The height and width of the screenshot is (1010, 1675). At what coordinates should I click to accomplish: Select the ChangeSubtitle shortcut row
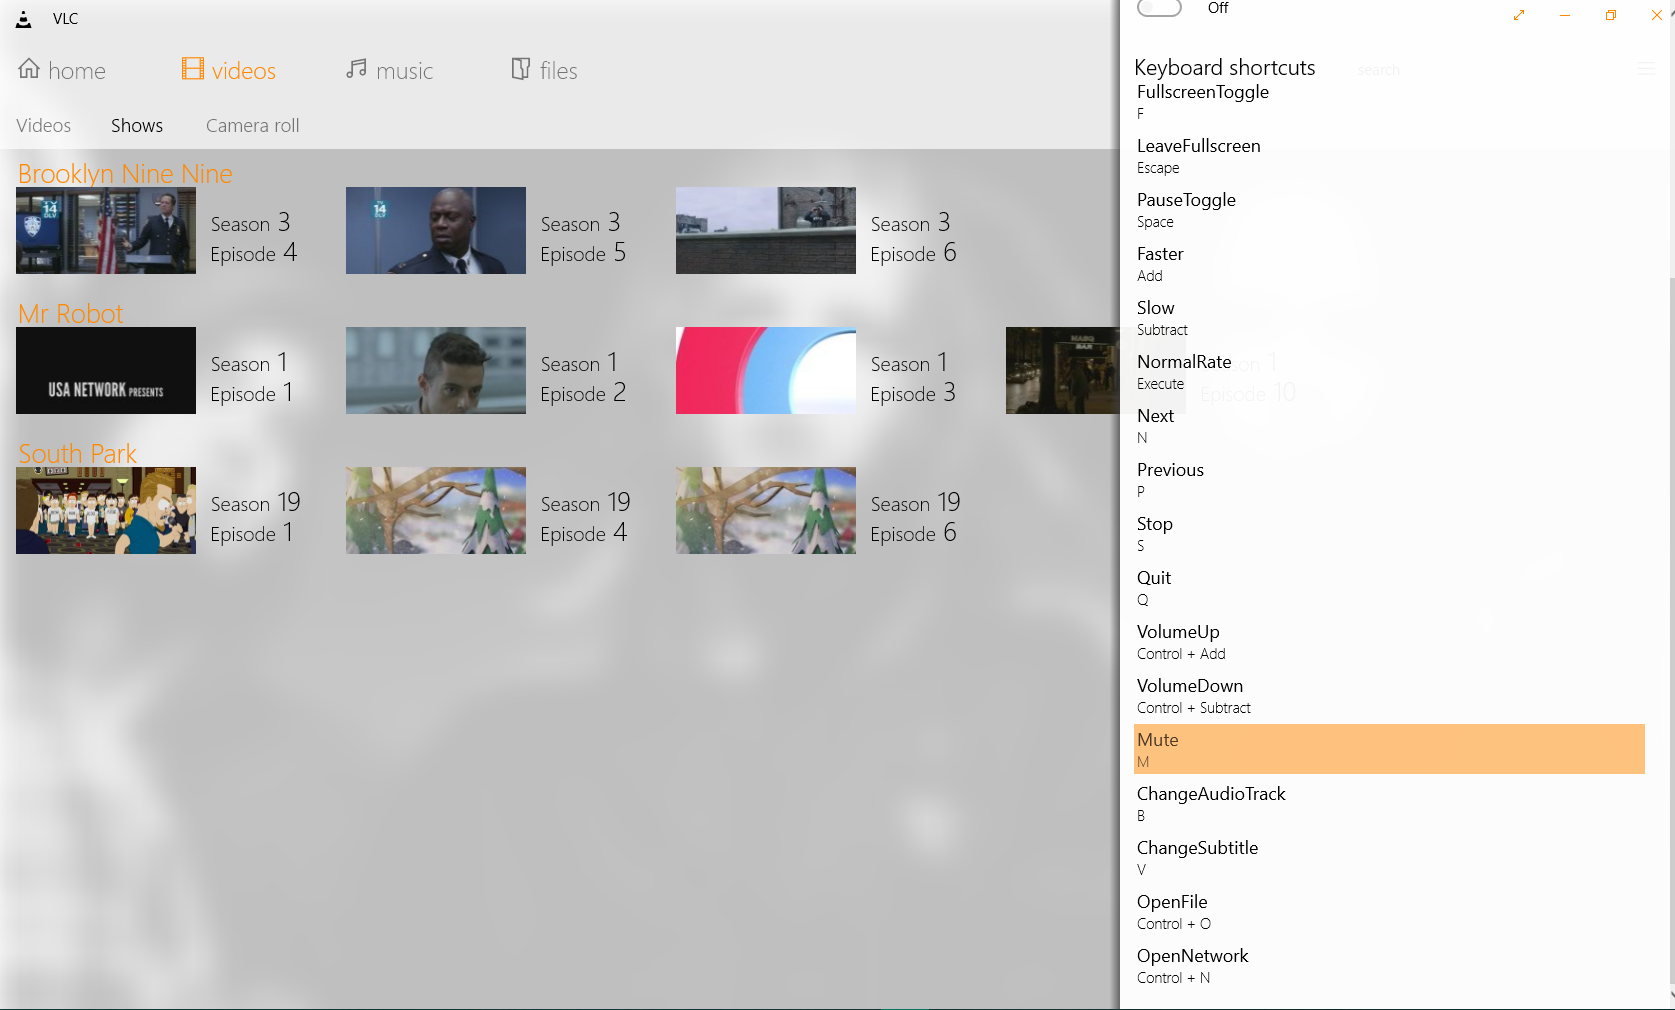click(1389, 857)
